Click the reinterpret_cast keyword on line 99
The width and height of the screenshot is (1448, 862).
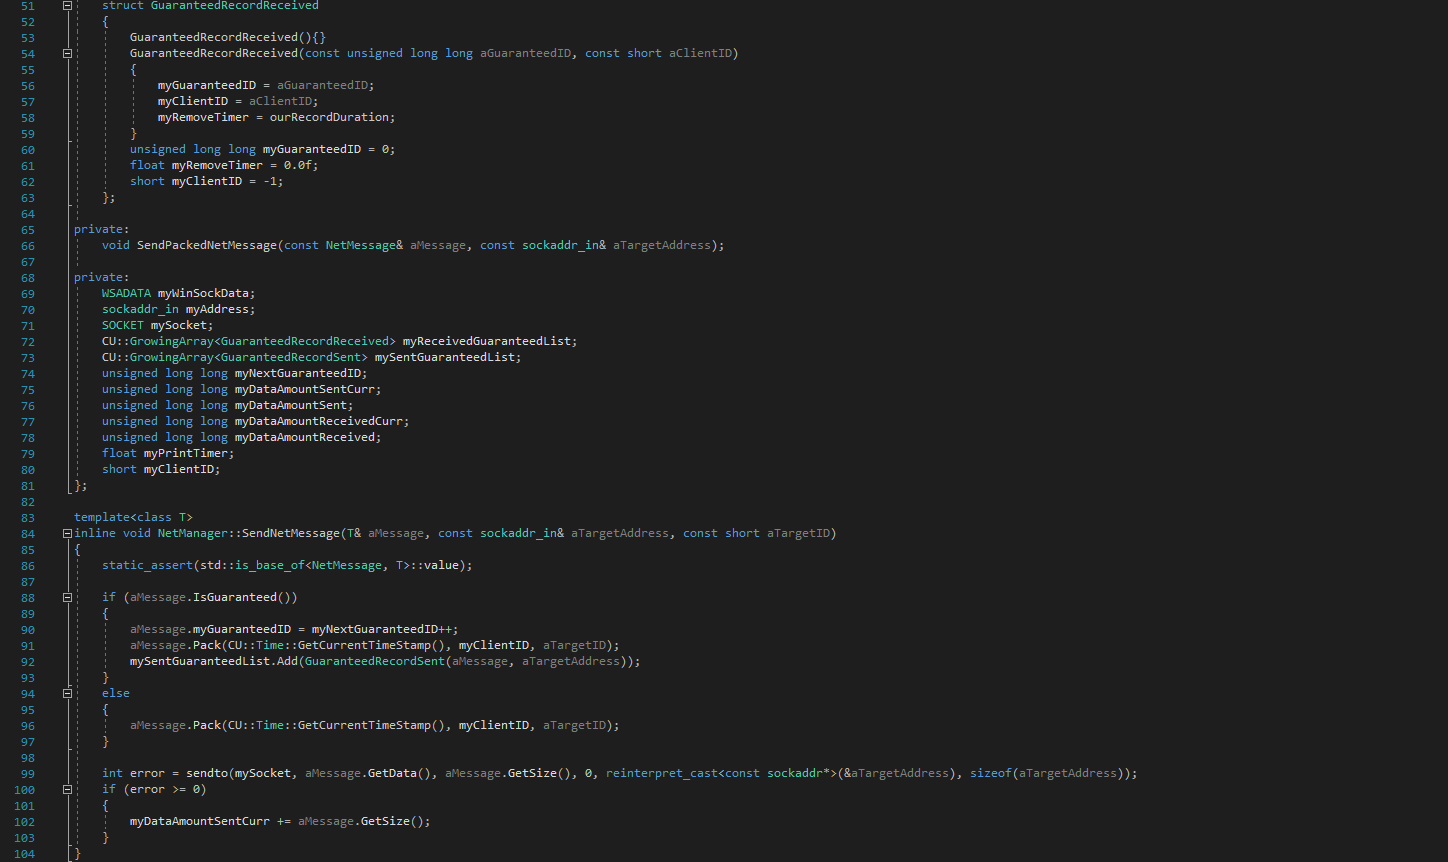662,773
